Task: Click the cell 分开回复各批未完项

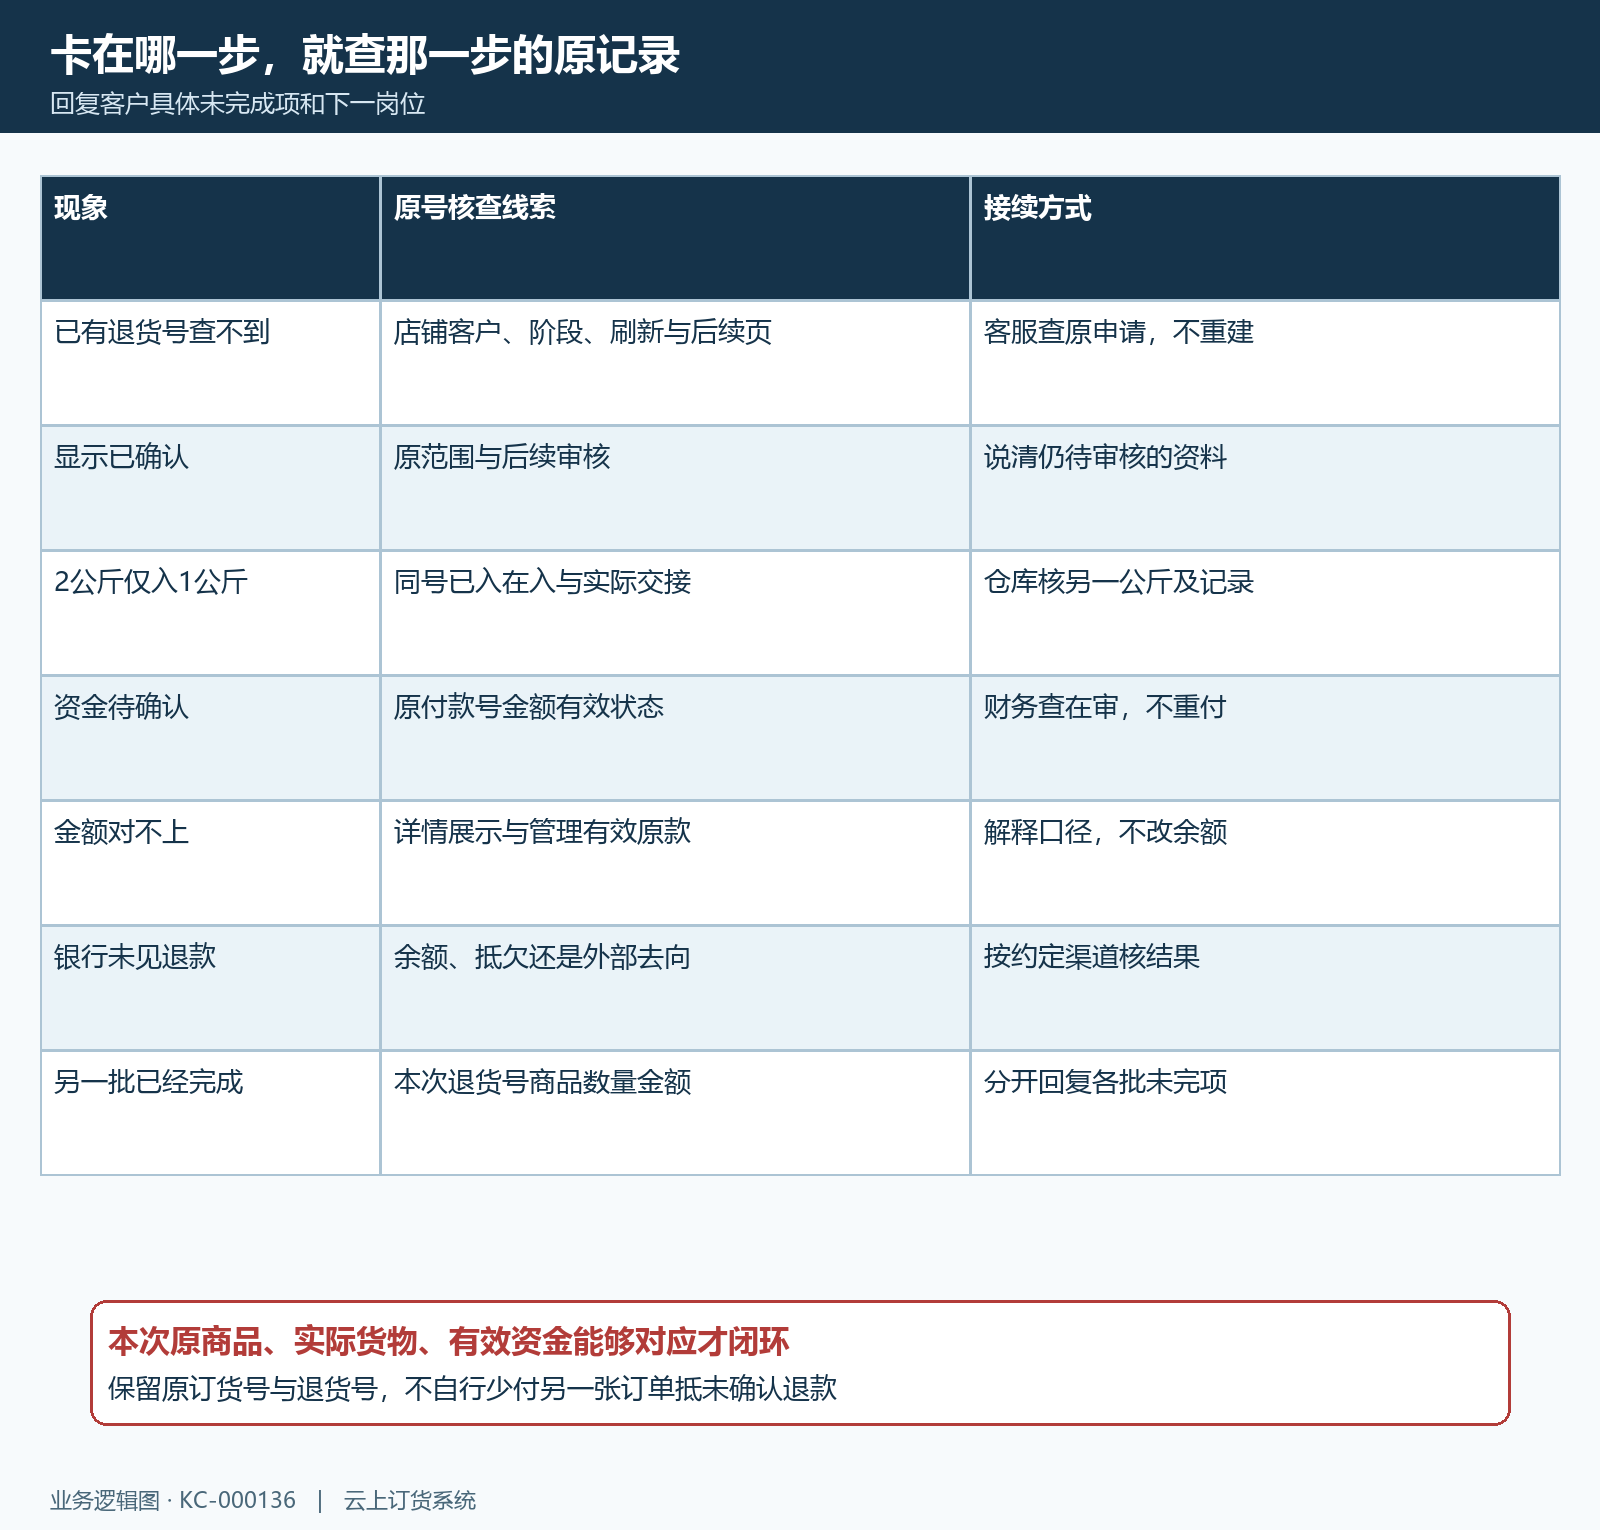Action: click(1265, 1113)
